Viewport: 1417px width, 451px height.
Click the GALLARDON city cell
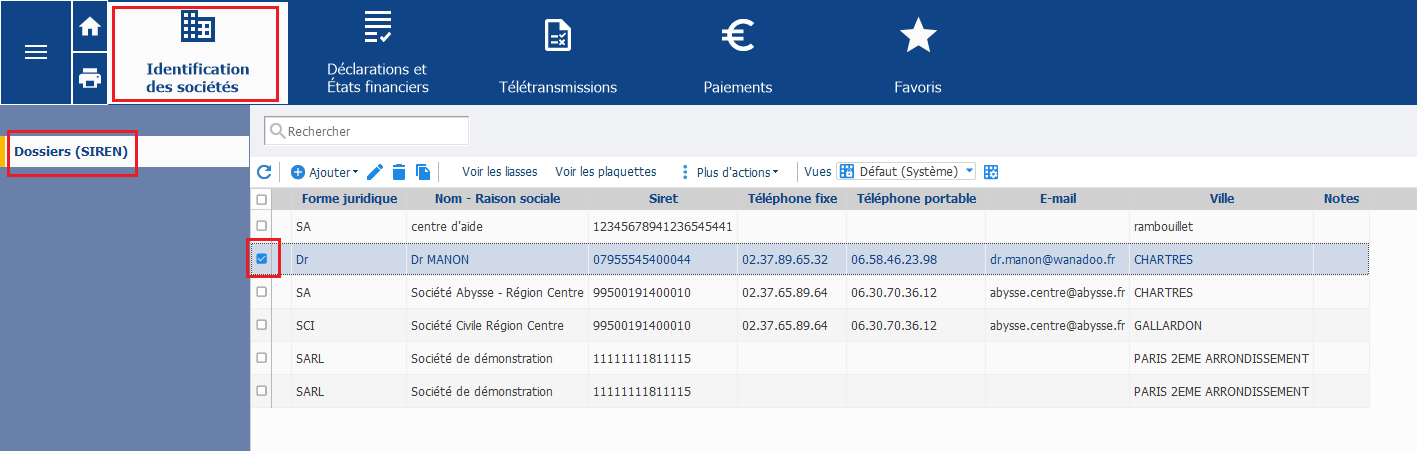coord(1221,325)
